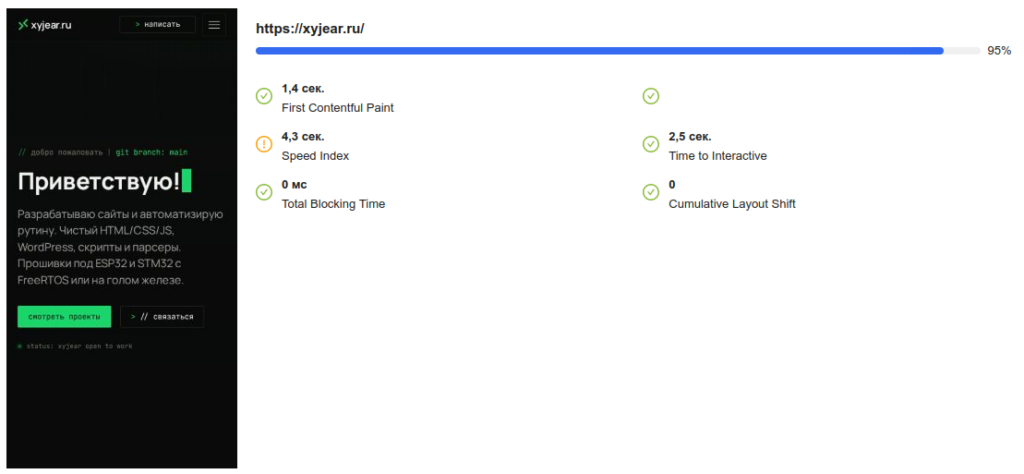Click the "Total Blocking Time" label
The height and width of the screenshot is (474, 1024).
pyautogui.click(x=333, y=204)
